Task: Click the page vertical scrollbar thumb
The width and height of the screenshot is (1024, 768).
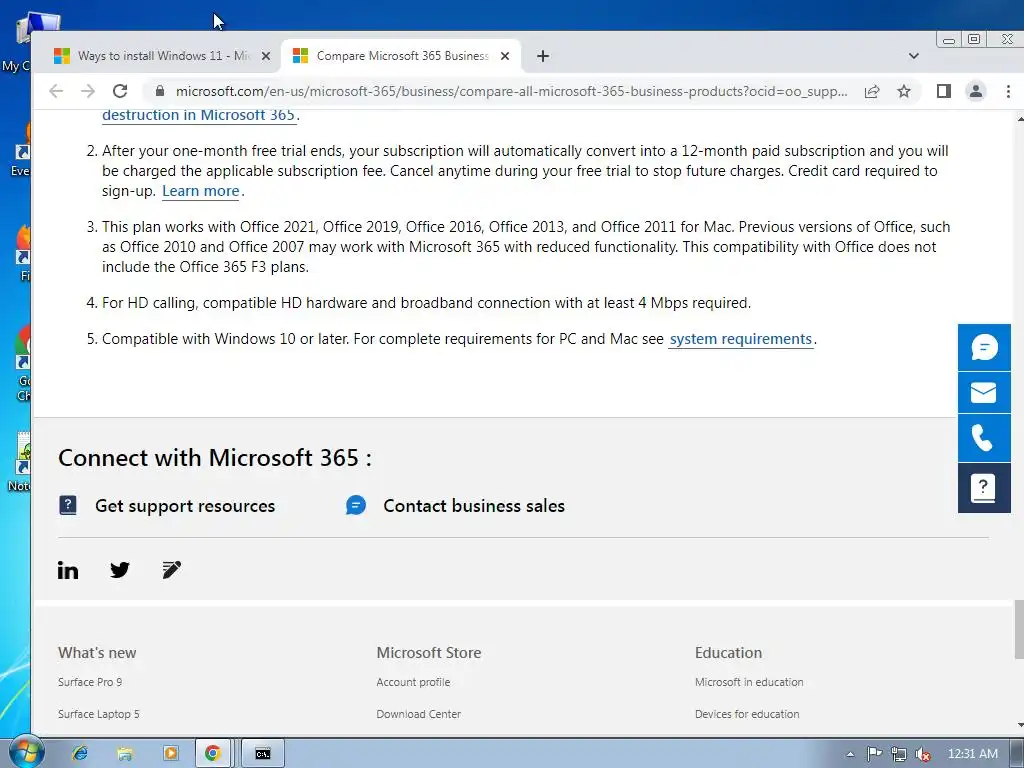Action: pyautogui.click(x=1019, y=630)
